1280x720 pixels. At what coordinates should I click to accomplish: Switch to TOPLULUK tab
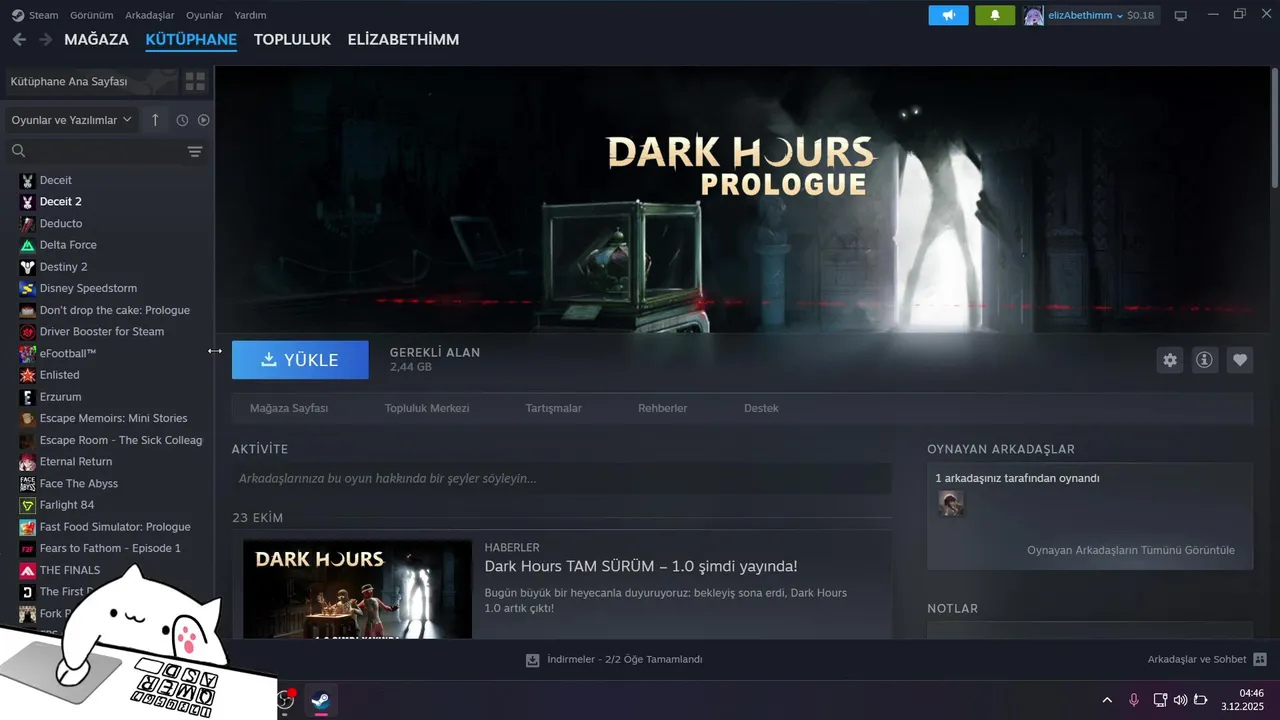[x=292, y=40]
